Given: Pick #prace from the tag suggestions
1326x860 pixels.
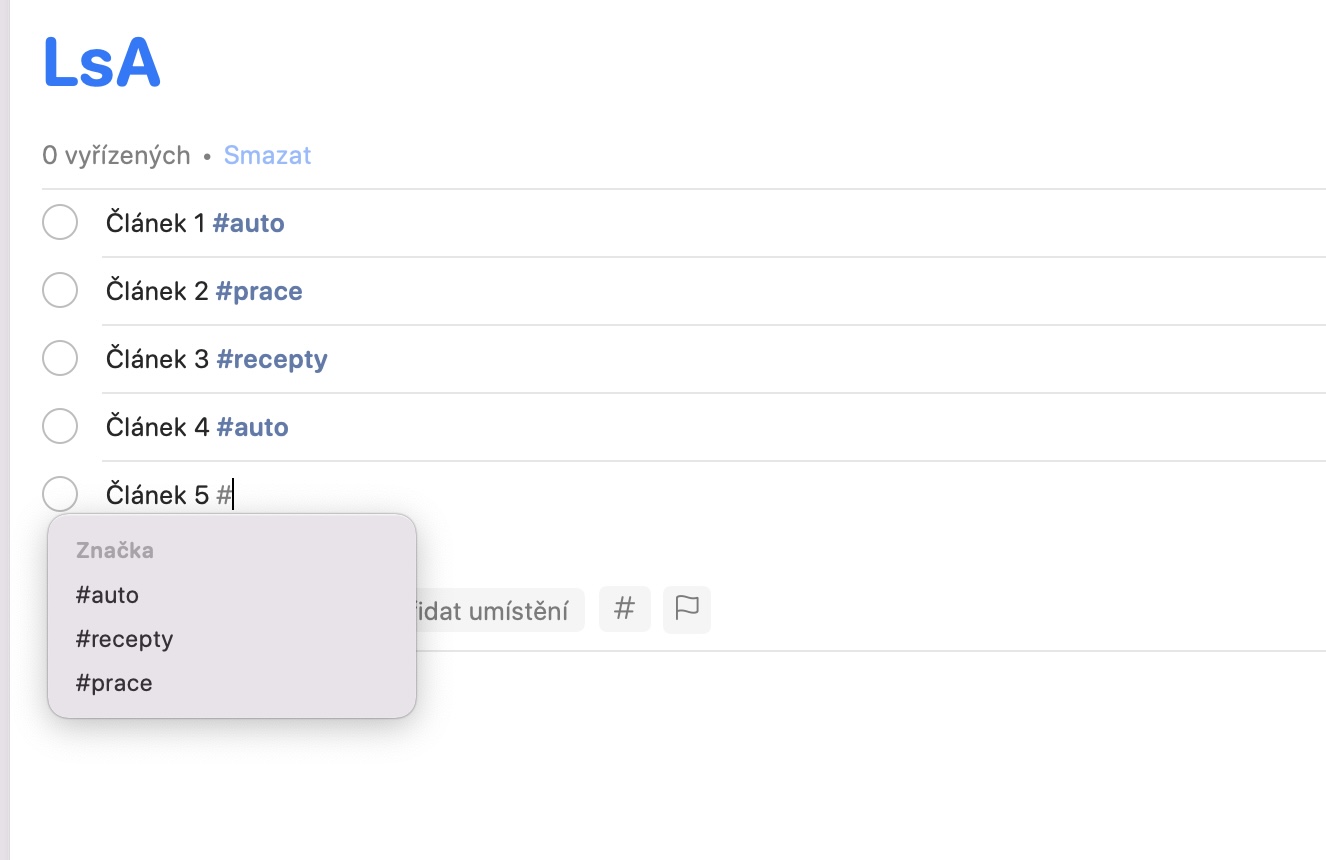Looking at the screenshot, I should 115,684.
